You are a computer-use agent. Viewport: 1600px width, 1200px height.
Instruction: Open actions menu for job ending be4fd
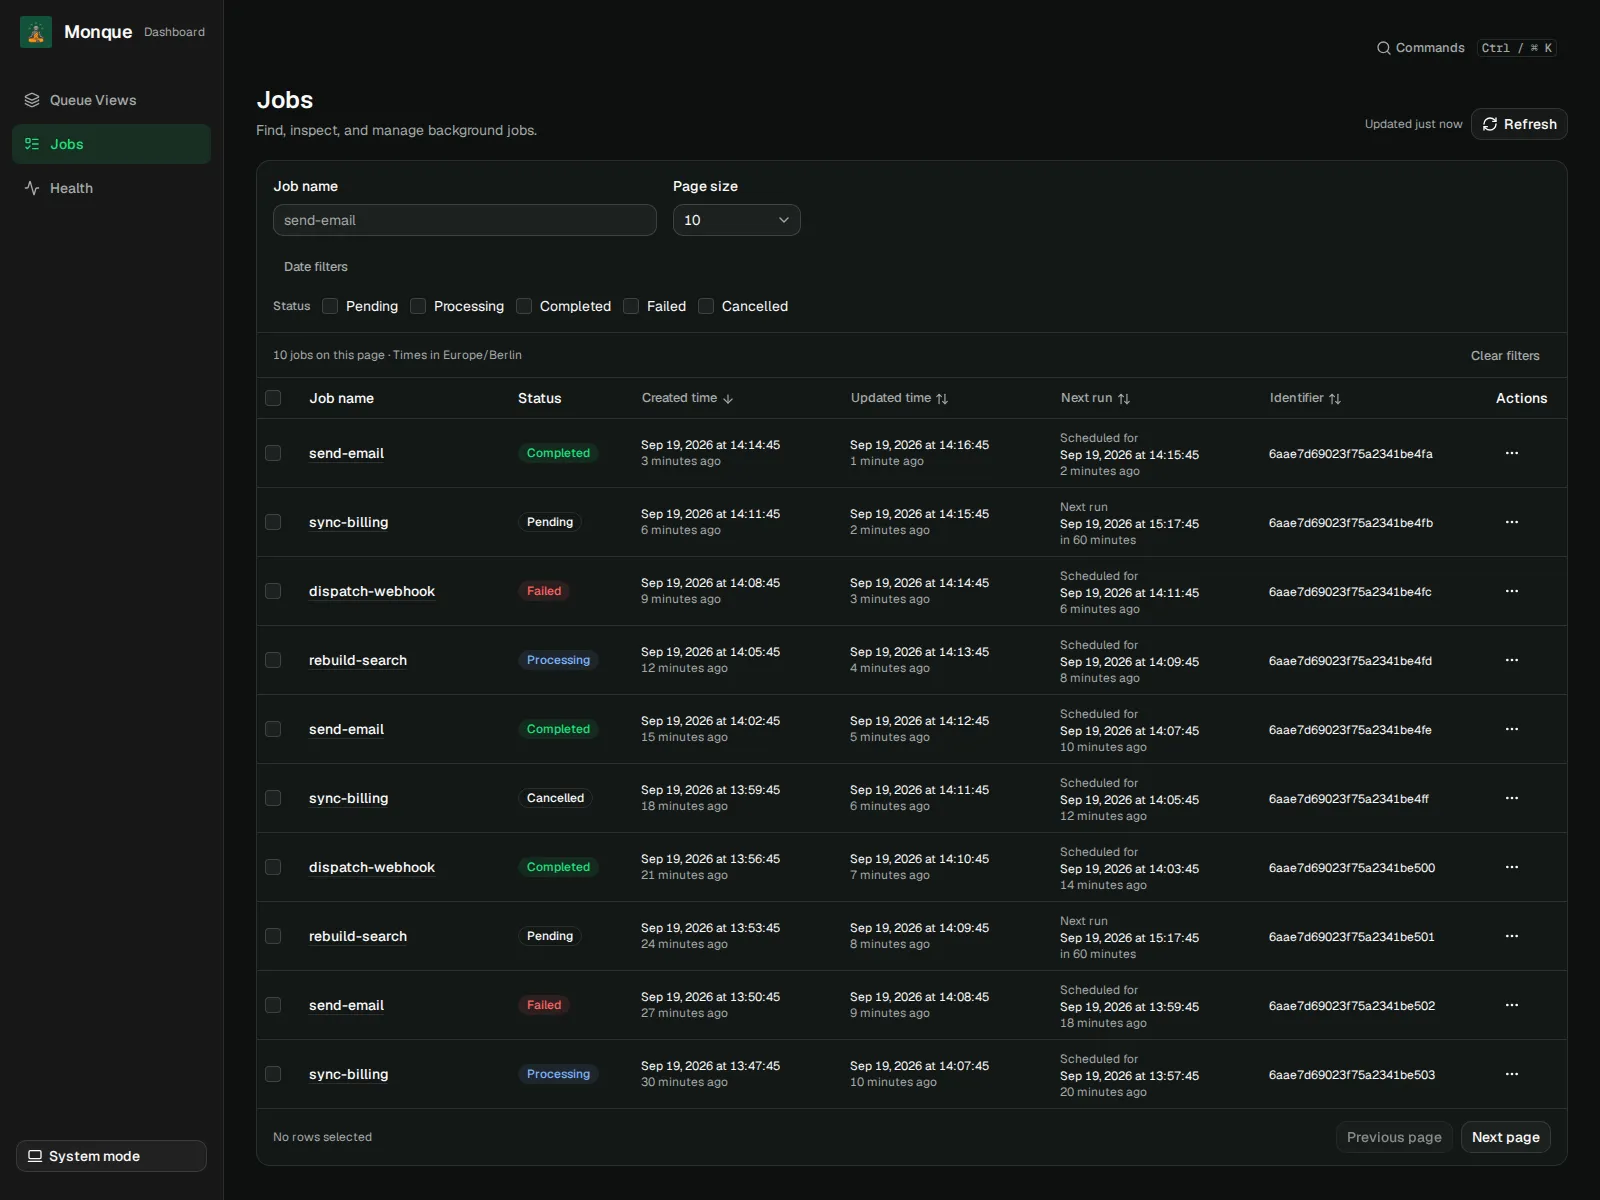[x=1512, y=660]
